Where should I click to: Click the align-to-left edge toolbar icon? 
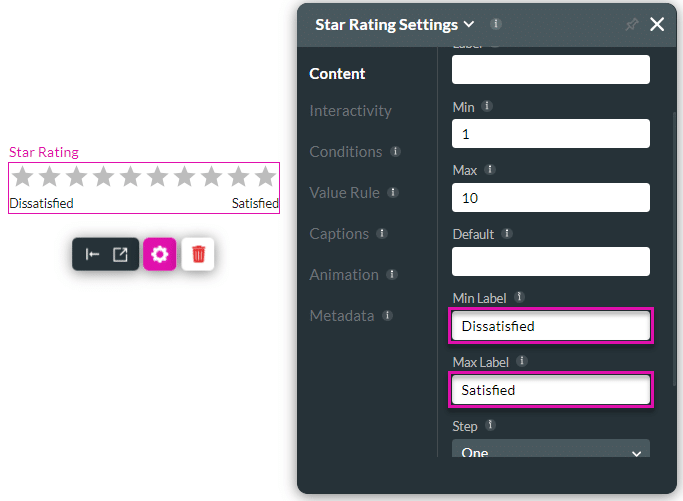click(x=92, y=254)
